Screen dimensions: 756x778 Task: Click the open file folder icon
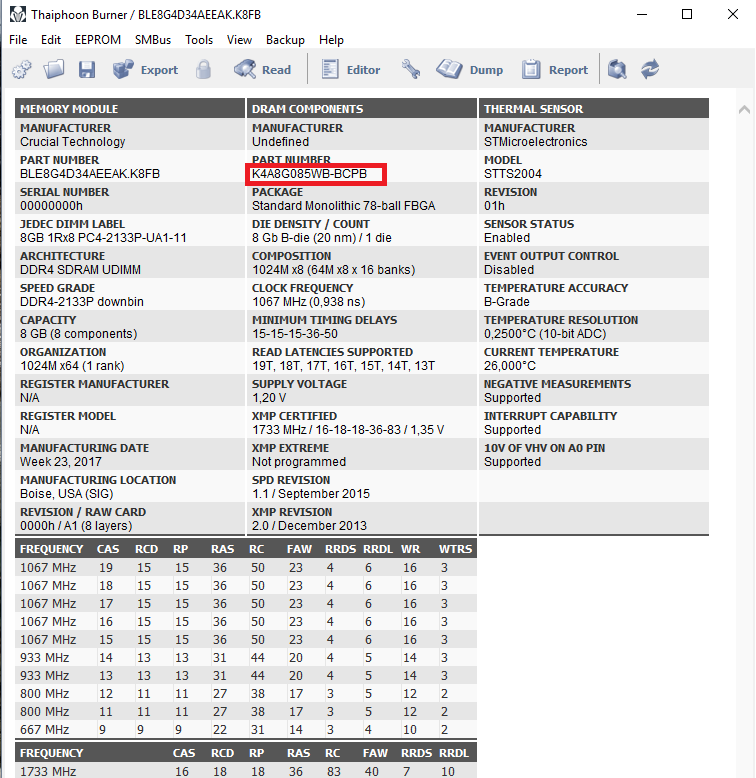tap(54, 69)
